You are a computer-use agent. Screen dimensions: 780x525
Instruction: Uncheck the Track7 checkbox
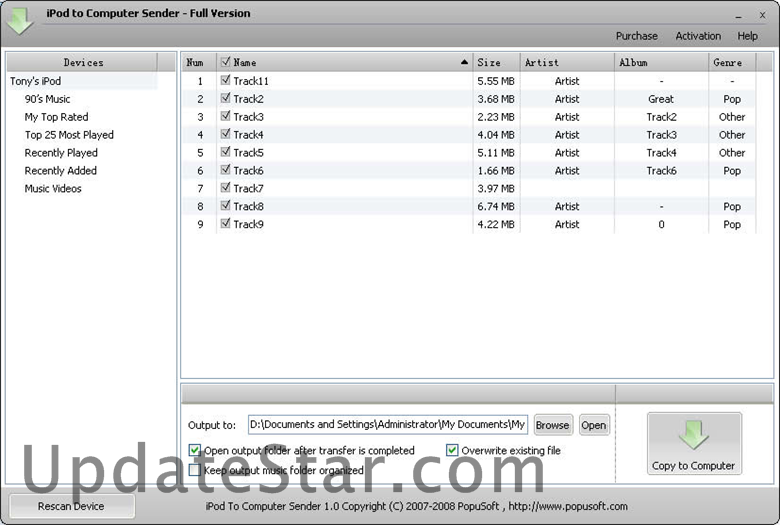point(225,188)
